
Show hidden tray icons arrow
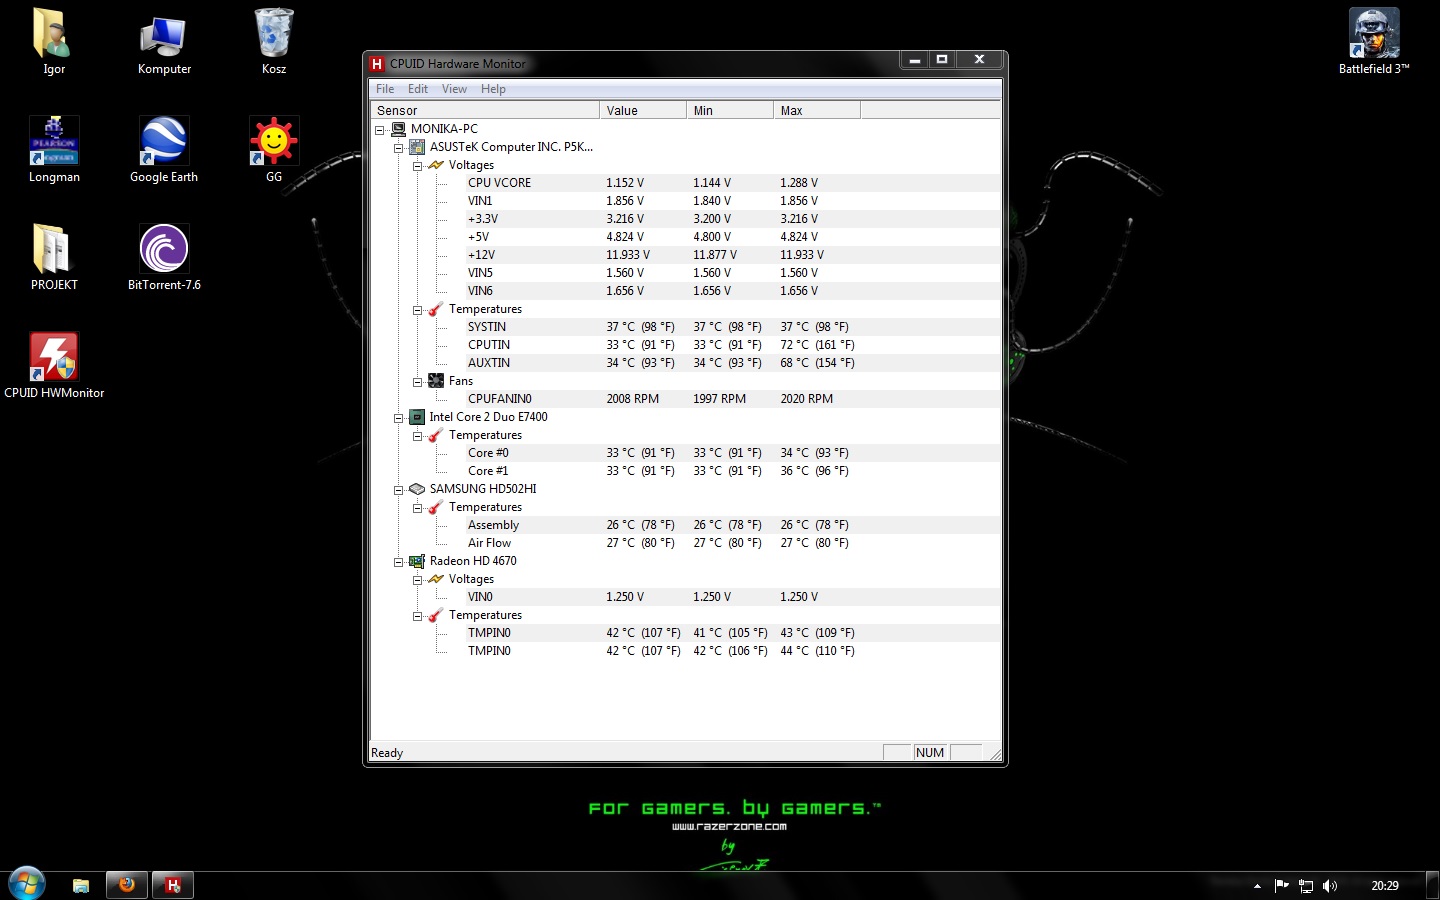coord(1257,886)
